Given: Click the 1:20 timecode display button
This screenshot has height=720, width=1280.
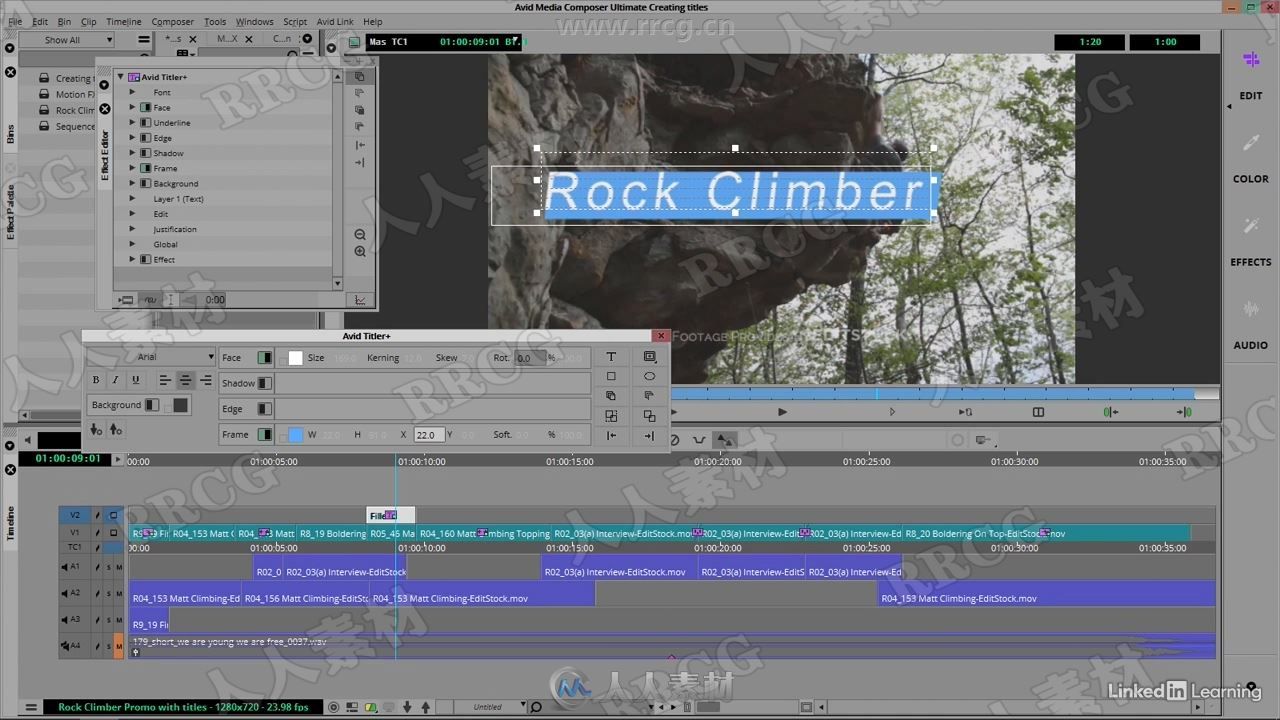Looking at the screenshot, I should click(1090, 42).
